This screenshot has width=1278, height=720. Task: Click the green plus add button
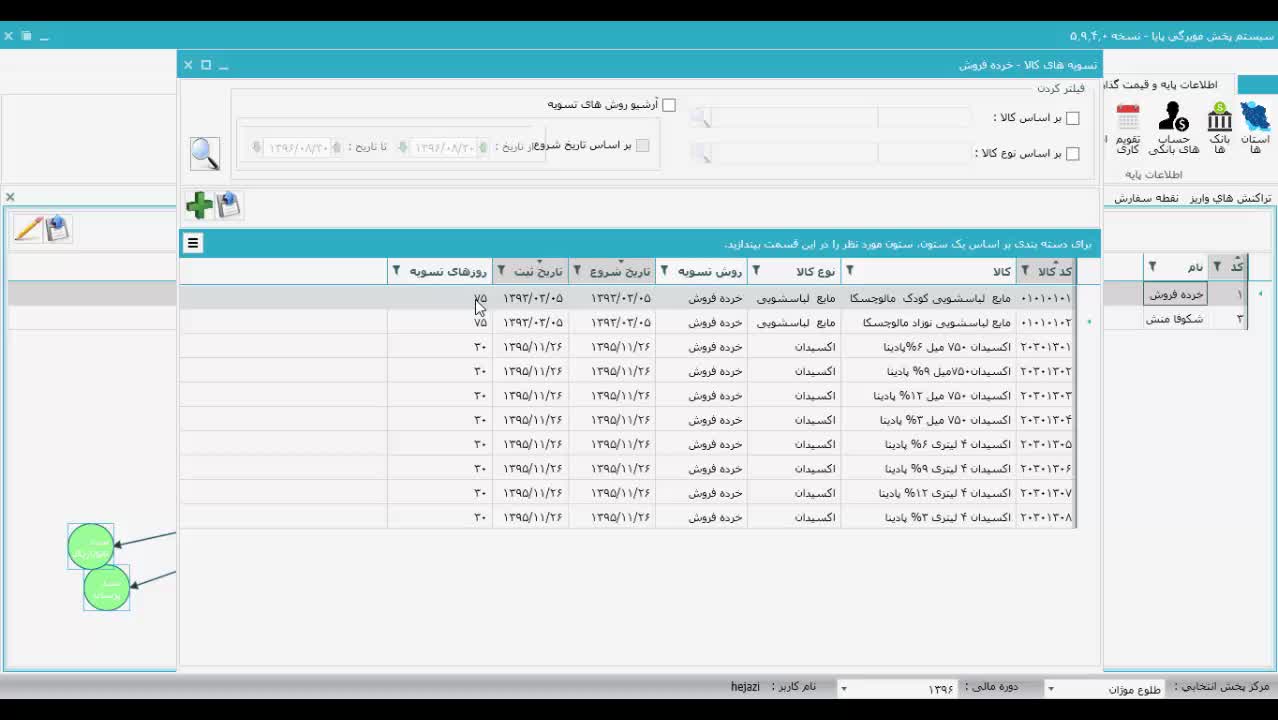click(x=199, y=205)
